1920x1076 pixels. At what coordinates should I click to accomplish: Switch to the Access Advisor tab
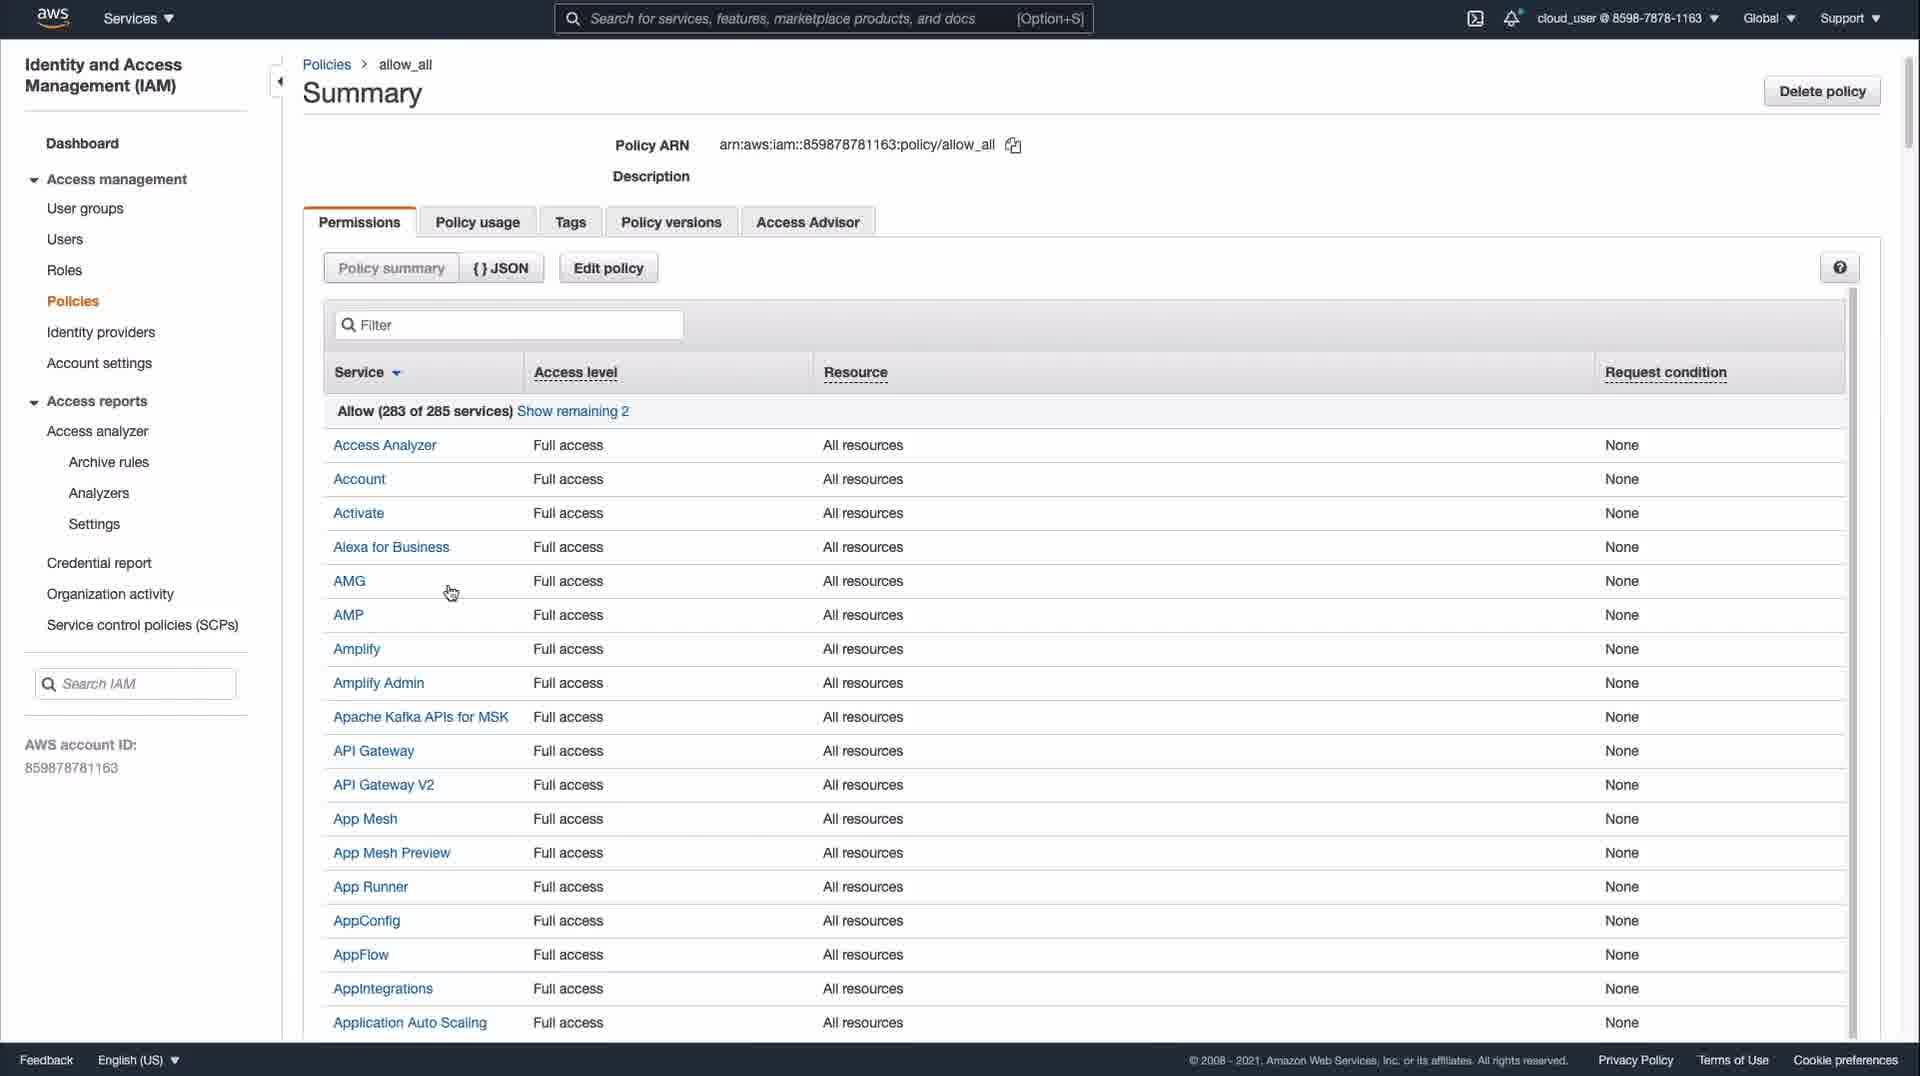point(807,222)
